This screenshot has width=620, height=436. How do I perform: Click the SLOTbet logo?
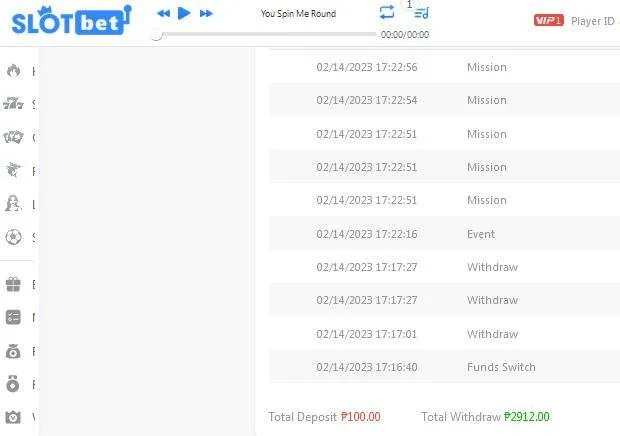[71, 21]
